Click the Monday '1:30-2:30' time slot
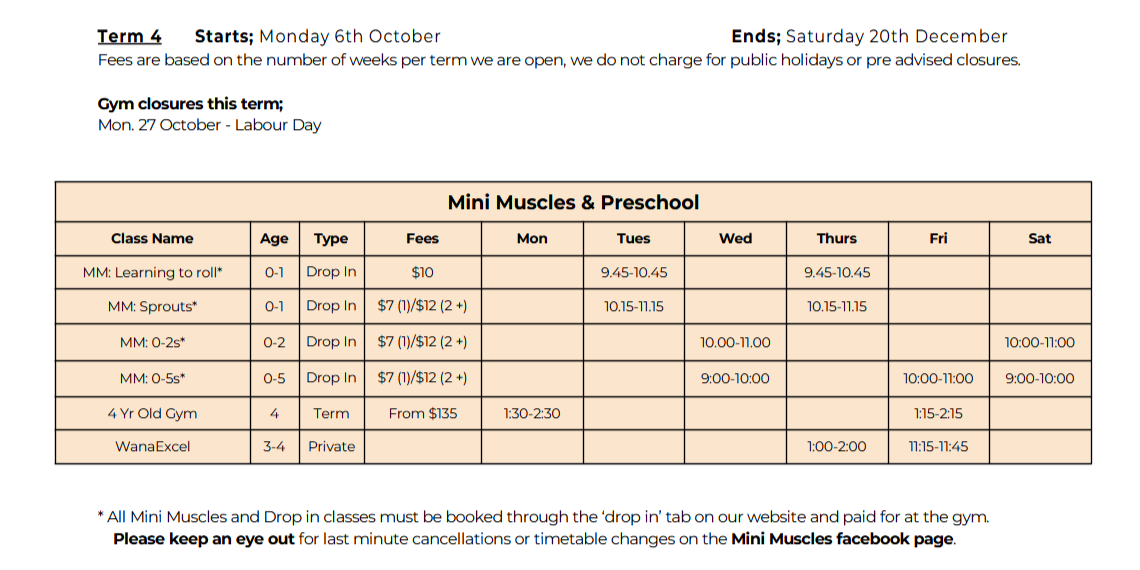Viewport: 1140px width, 570px height. coord(532,413)
